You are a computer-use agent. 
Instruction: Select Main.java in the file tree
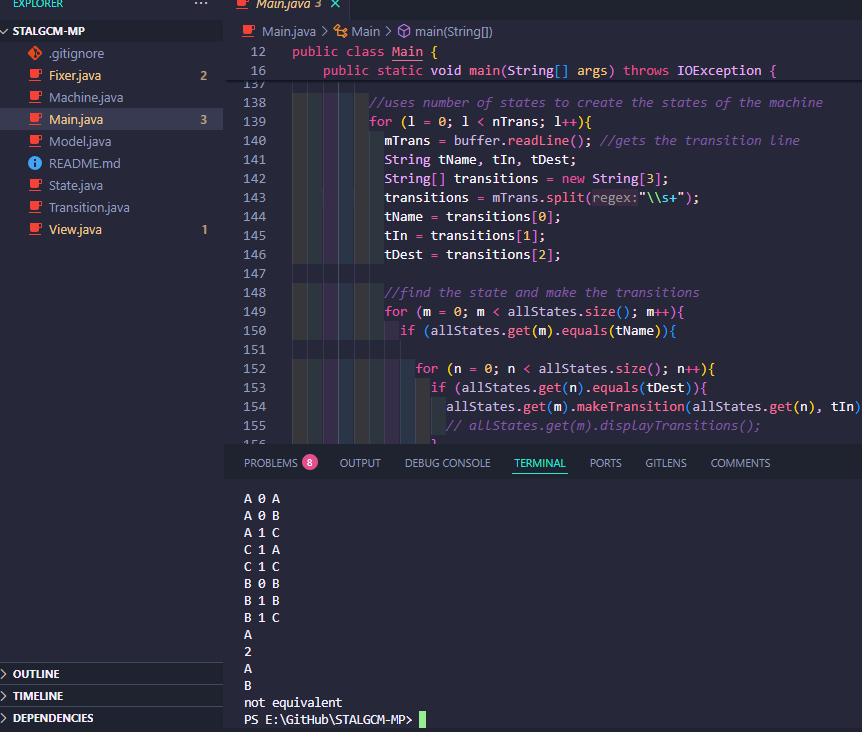tap(76, 119)
